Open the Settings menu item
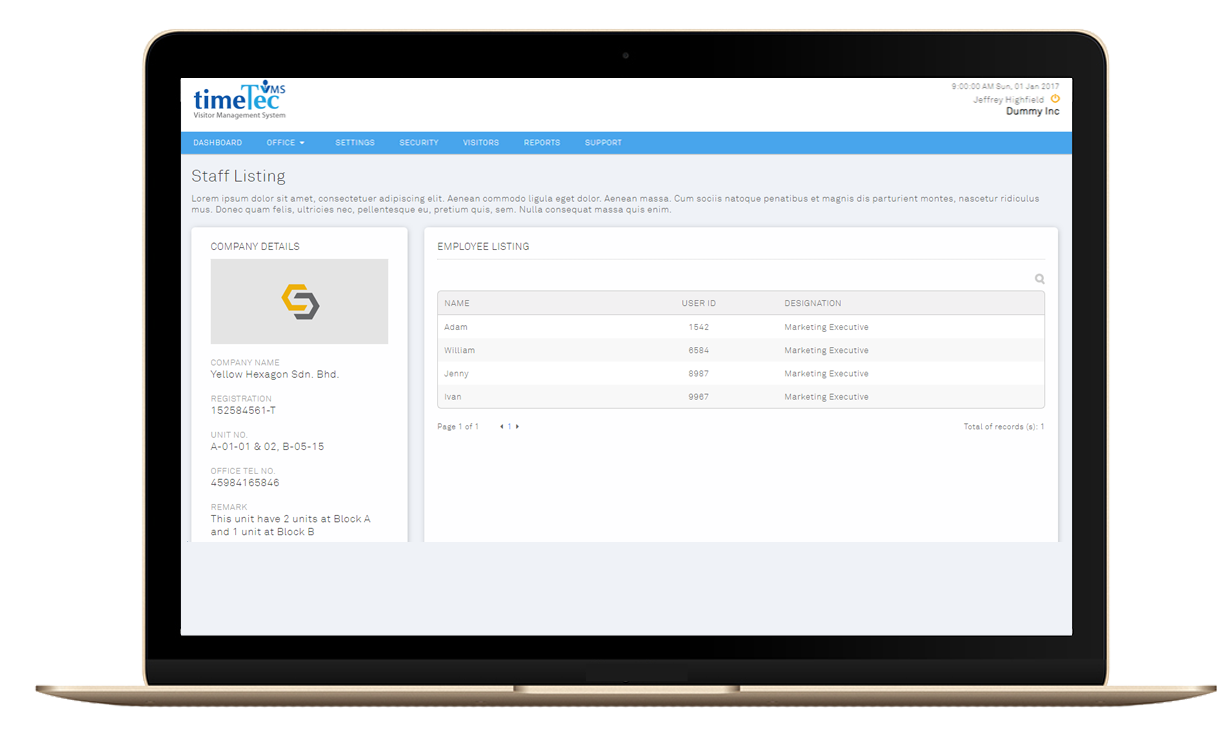1217x729 pixels. click(355, 143)
